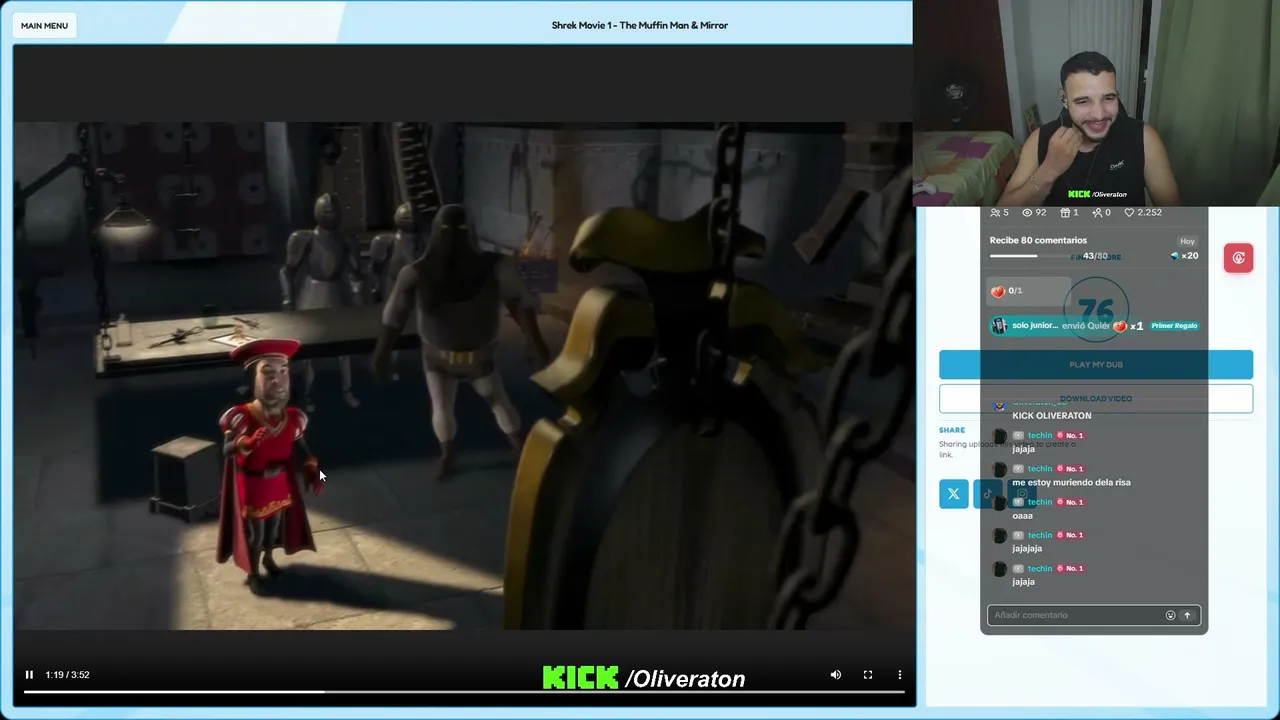Image resolution: width=1280 pixels, height=720 pixels.
Task: Click the video title 'Shrek Movie 1 - The Muffin Man & Mirror'
Action: click(x=640, y=25)
